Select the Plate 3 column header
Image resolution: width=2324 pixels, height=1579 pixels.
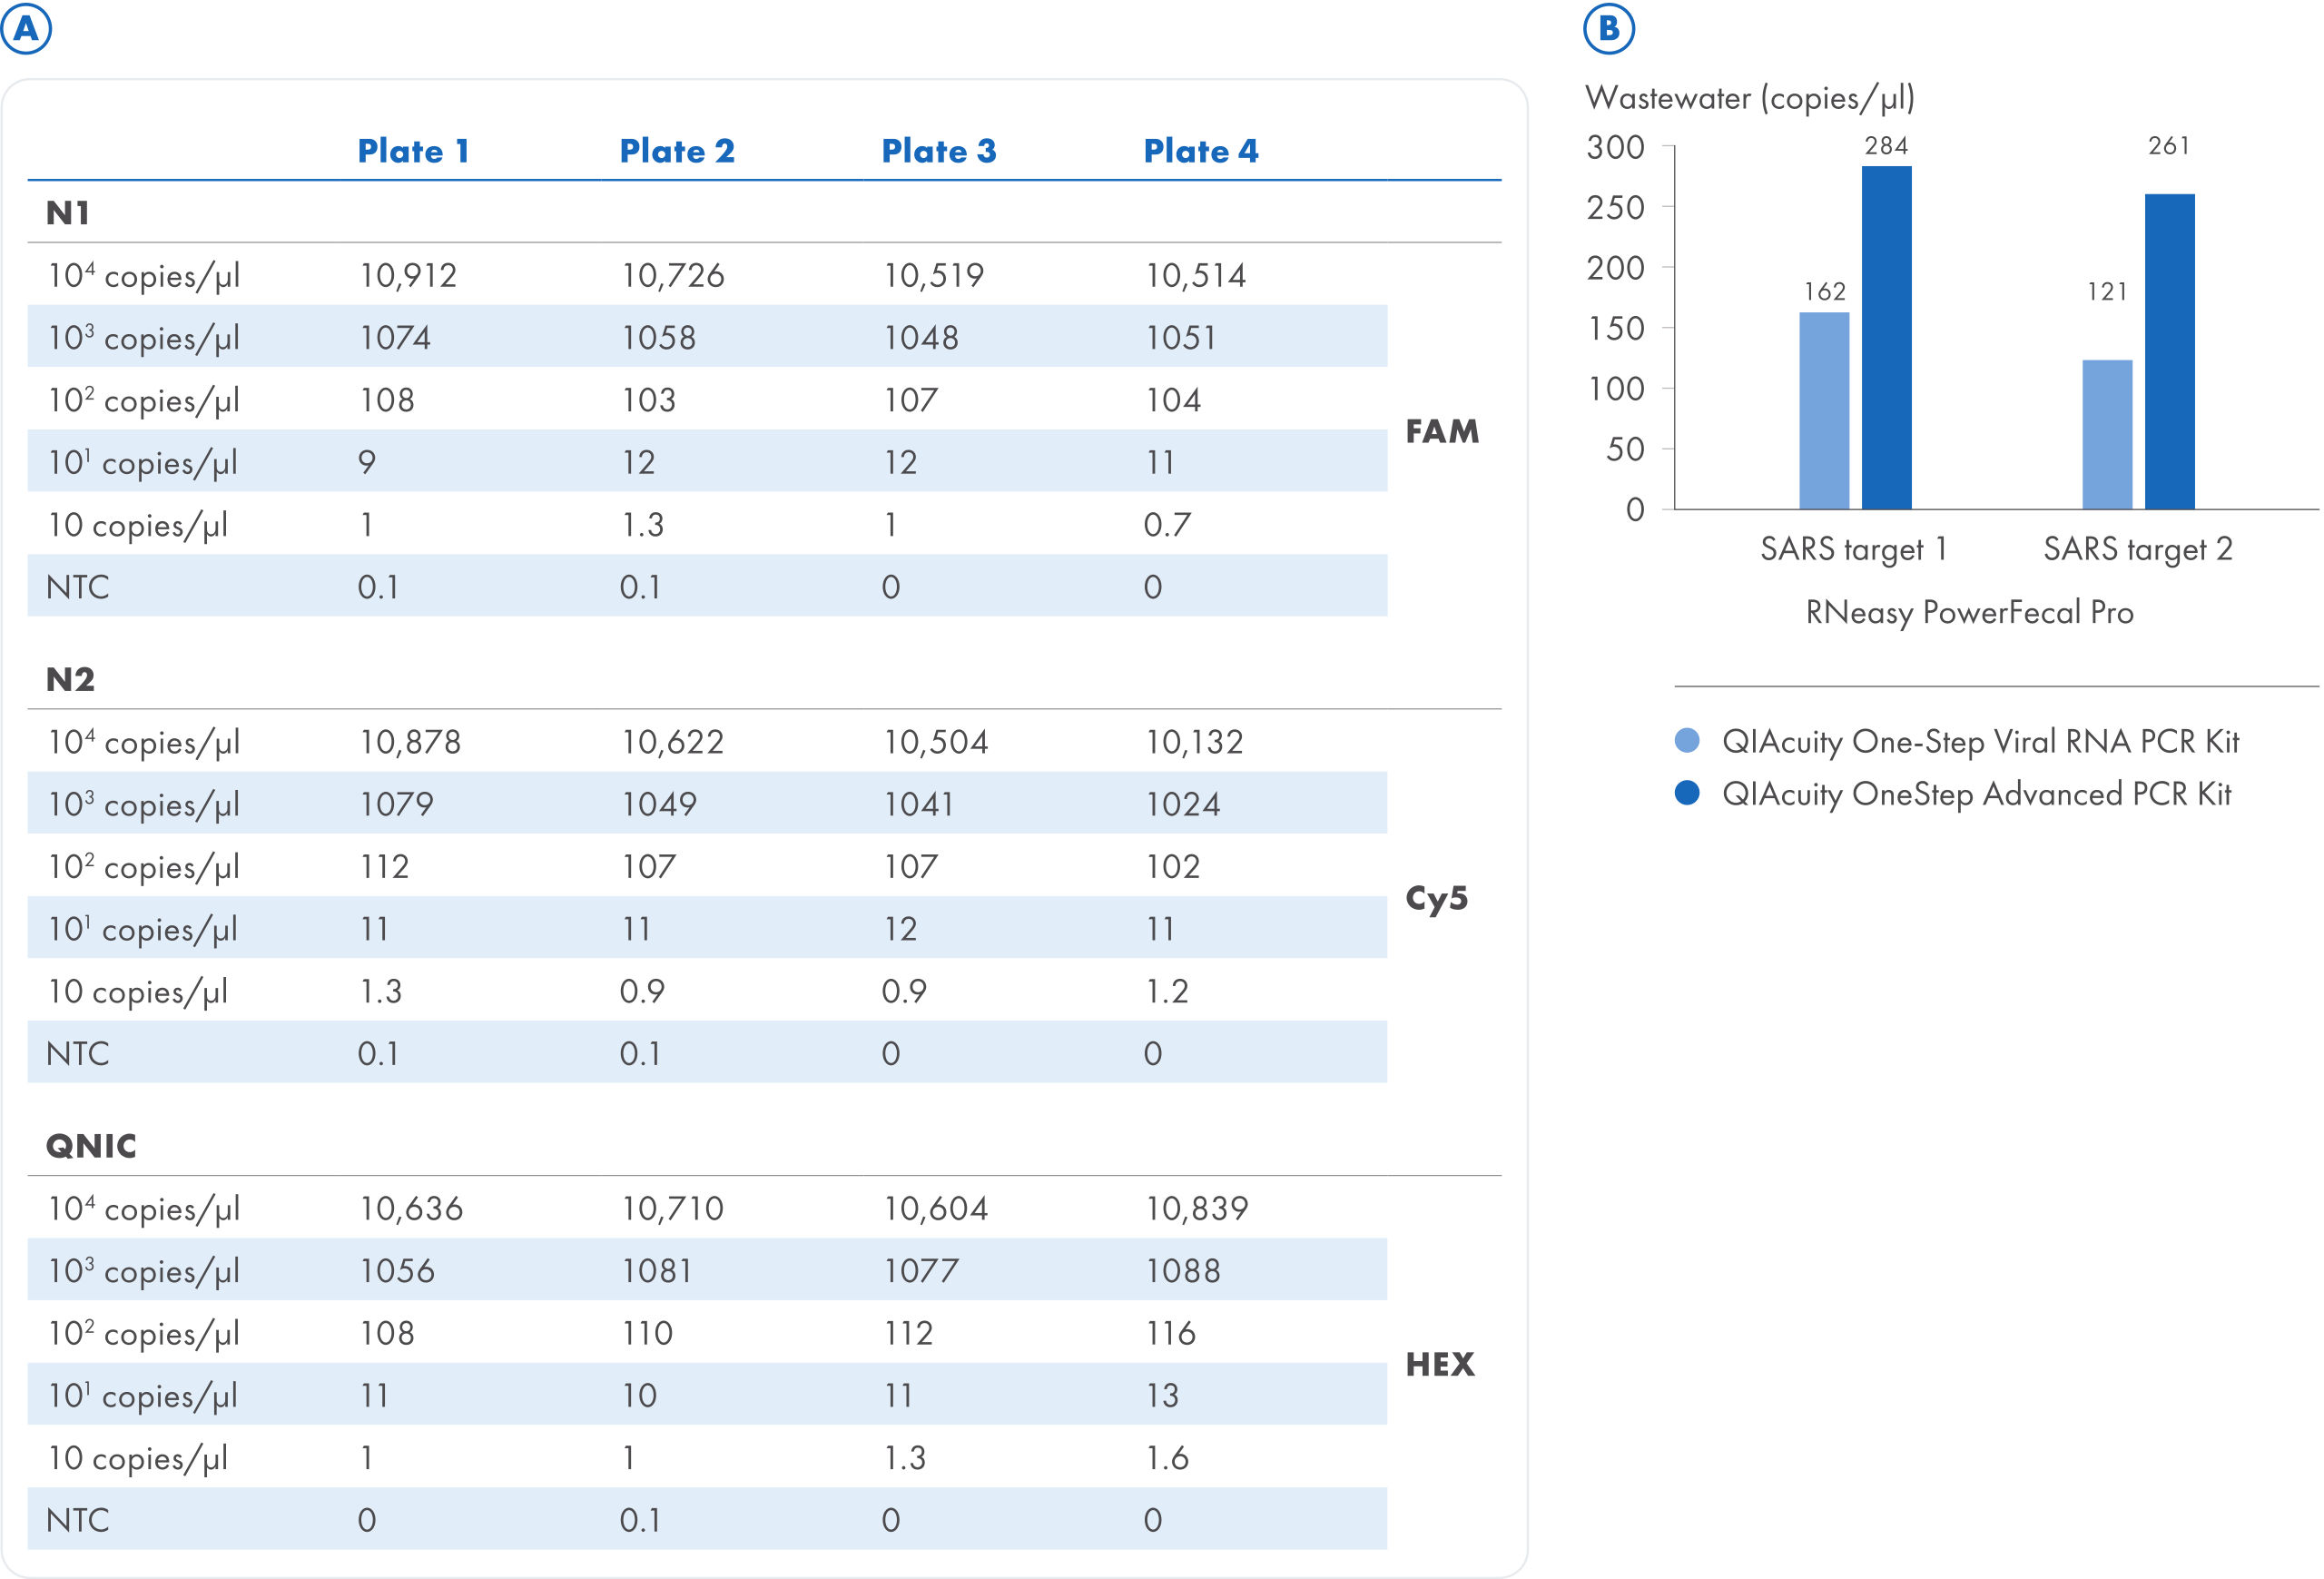[938, 151]
